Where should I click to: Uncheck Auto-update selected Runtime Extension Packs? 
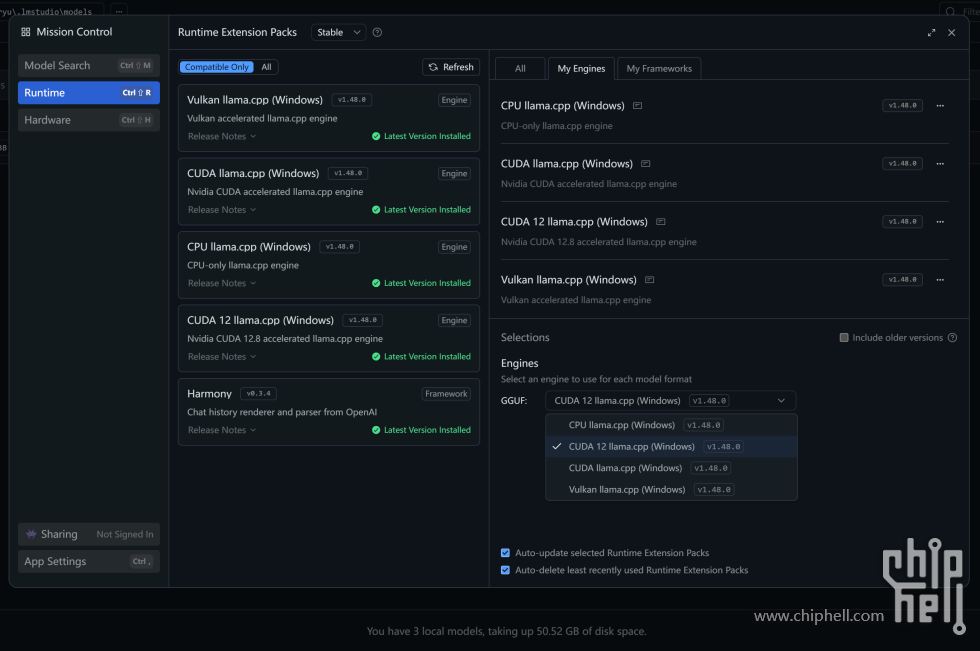pyautogui.click(x=505, y=553)
